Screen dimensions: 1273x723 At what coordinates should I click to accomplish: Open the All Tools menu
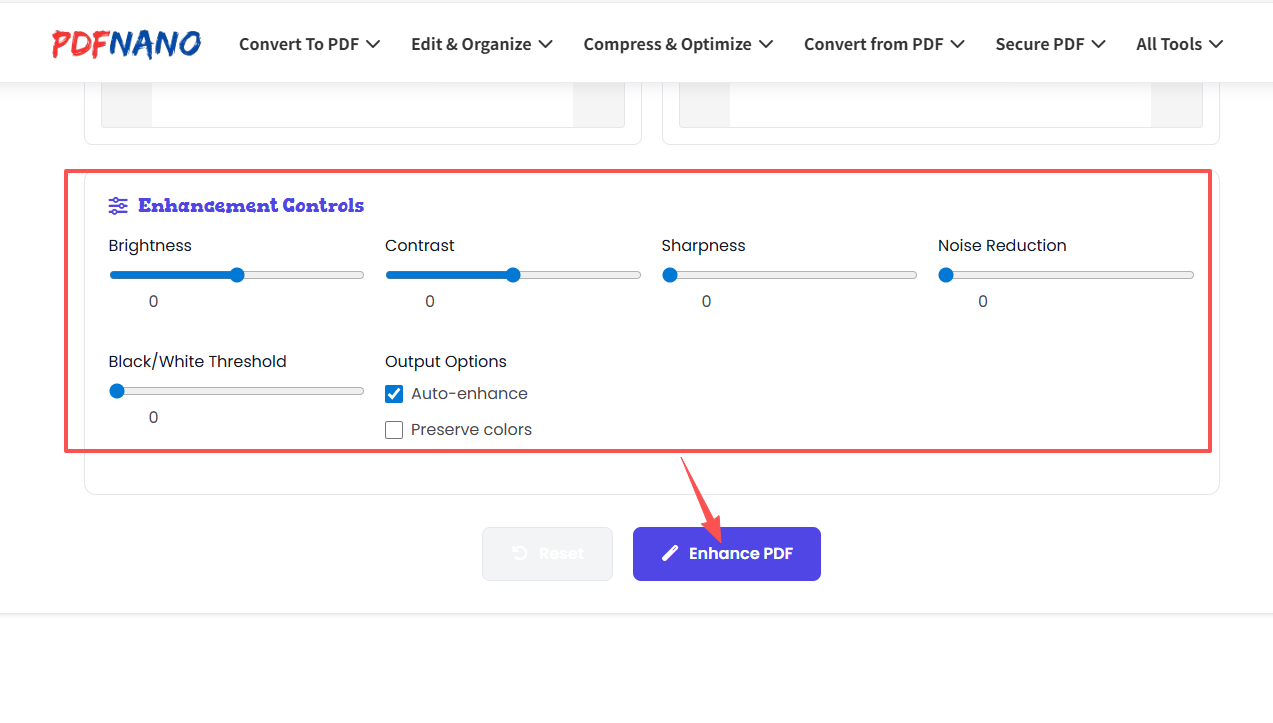(x=1179, y=44)
